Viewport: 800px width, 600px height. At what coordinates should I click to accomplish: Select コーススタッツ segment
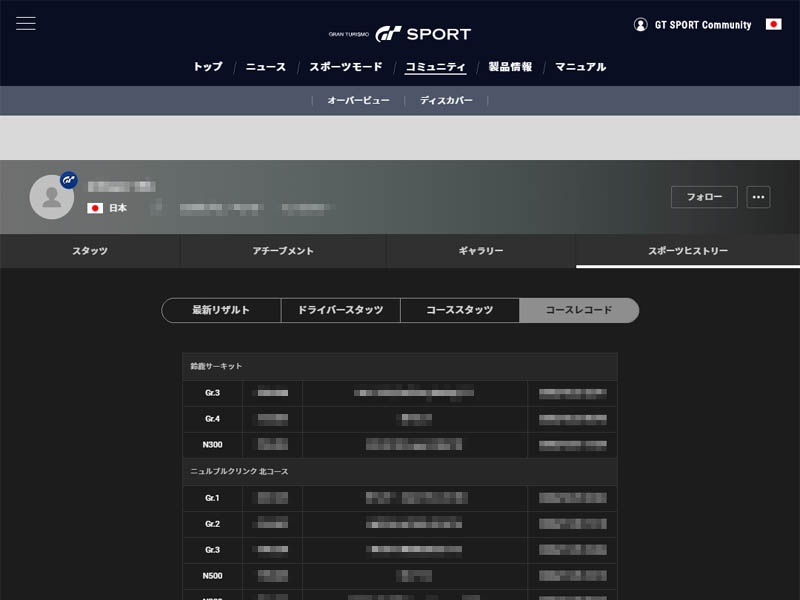click(460, 310)
